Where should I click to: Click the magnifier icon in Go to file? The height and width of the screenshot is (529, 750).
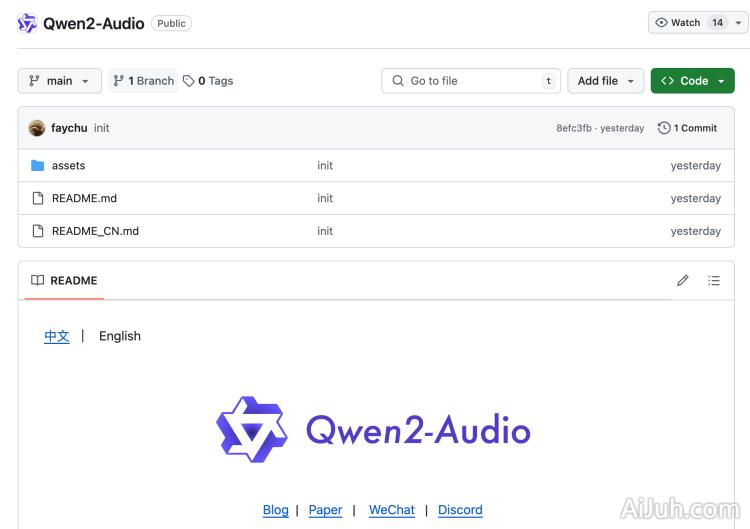pyautogui.click(x=398, y=81)
